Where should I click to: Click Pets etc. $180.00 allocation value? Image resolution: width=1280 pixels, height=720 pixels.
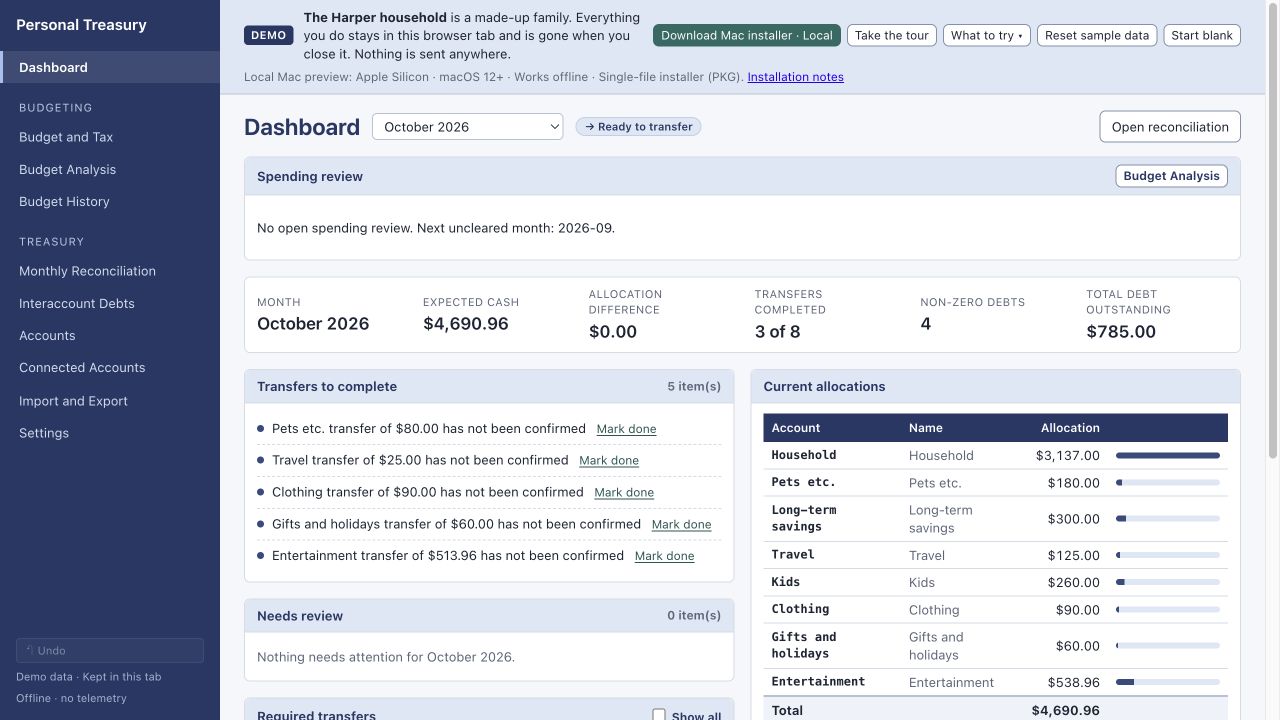point(1073,483)
